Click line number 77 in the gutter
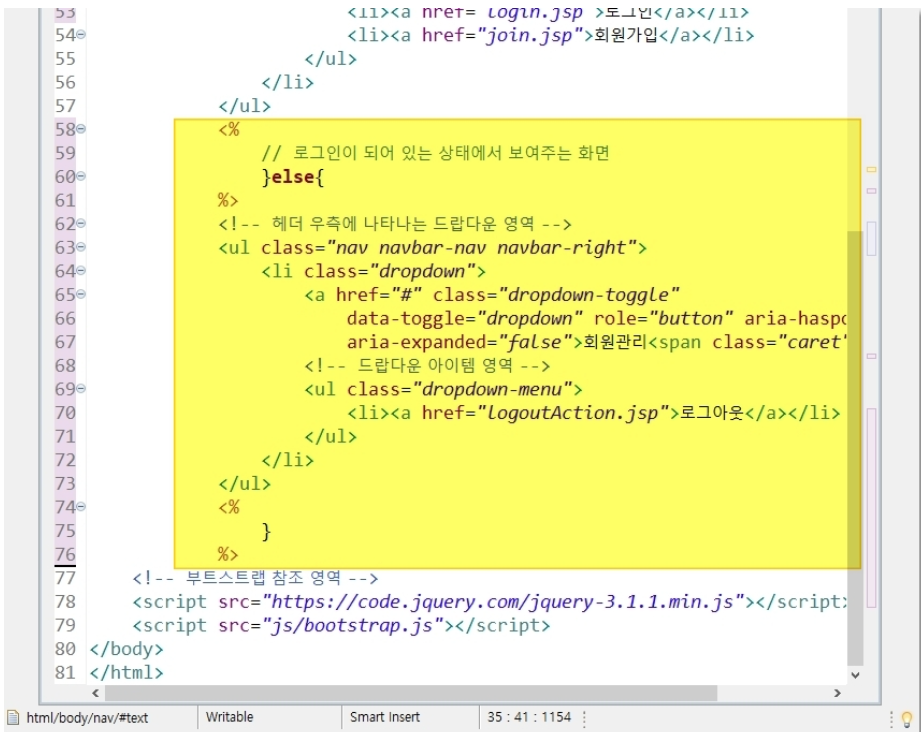921x732 pixels. pyautogui.click(x=65, y=578)
